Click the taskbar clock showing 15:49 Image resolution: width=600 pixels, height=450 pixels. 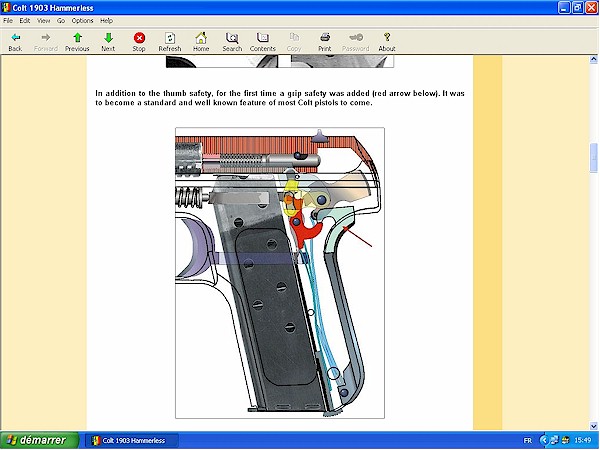pyautogui.click(x=582, y=440)
